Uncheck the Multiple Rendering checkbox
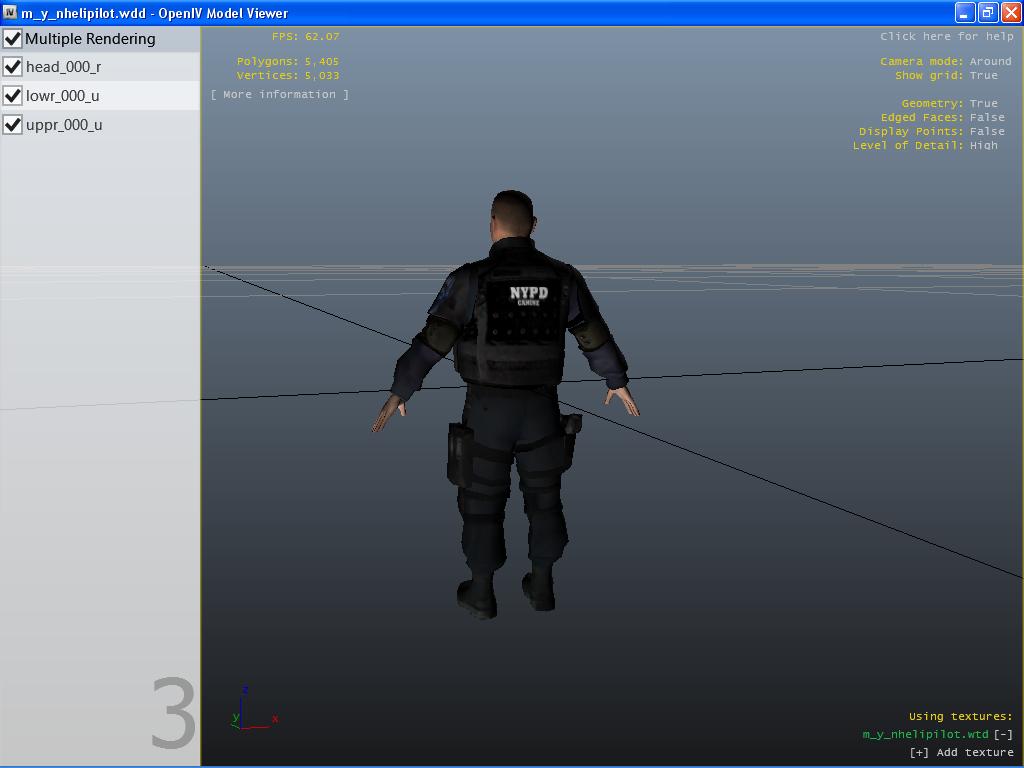This screenshot has width=1024, height=768. click(13, 39)
